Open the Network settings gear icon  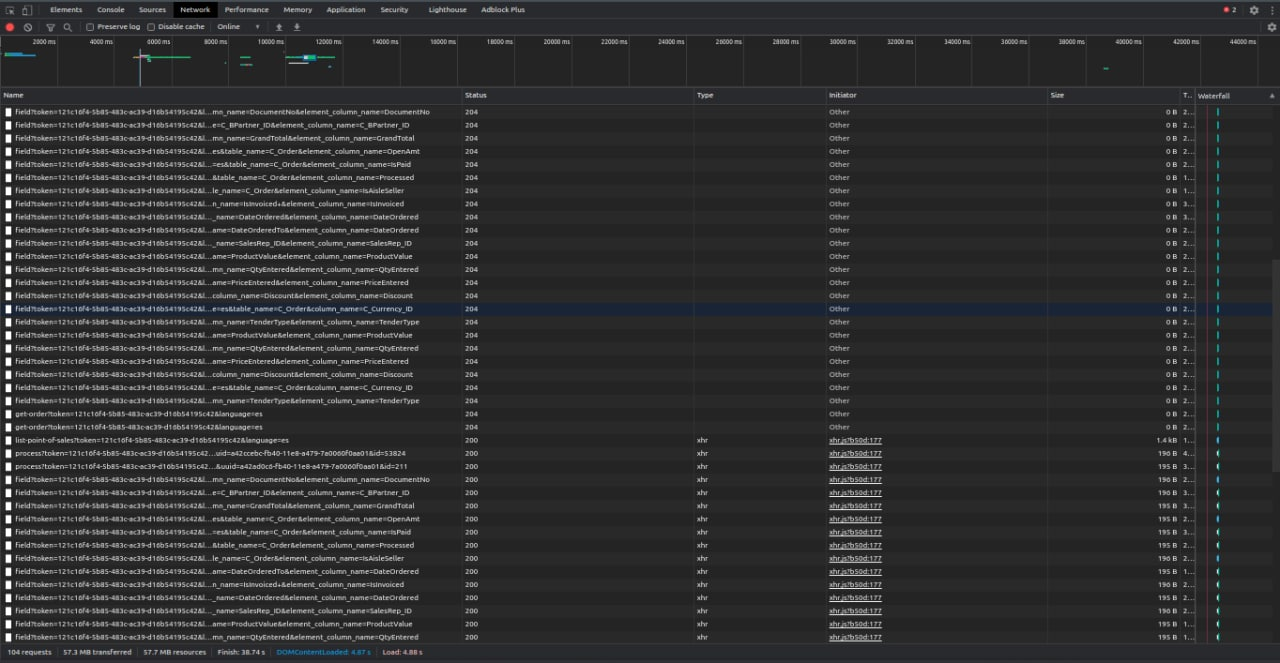1271,27
